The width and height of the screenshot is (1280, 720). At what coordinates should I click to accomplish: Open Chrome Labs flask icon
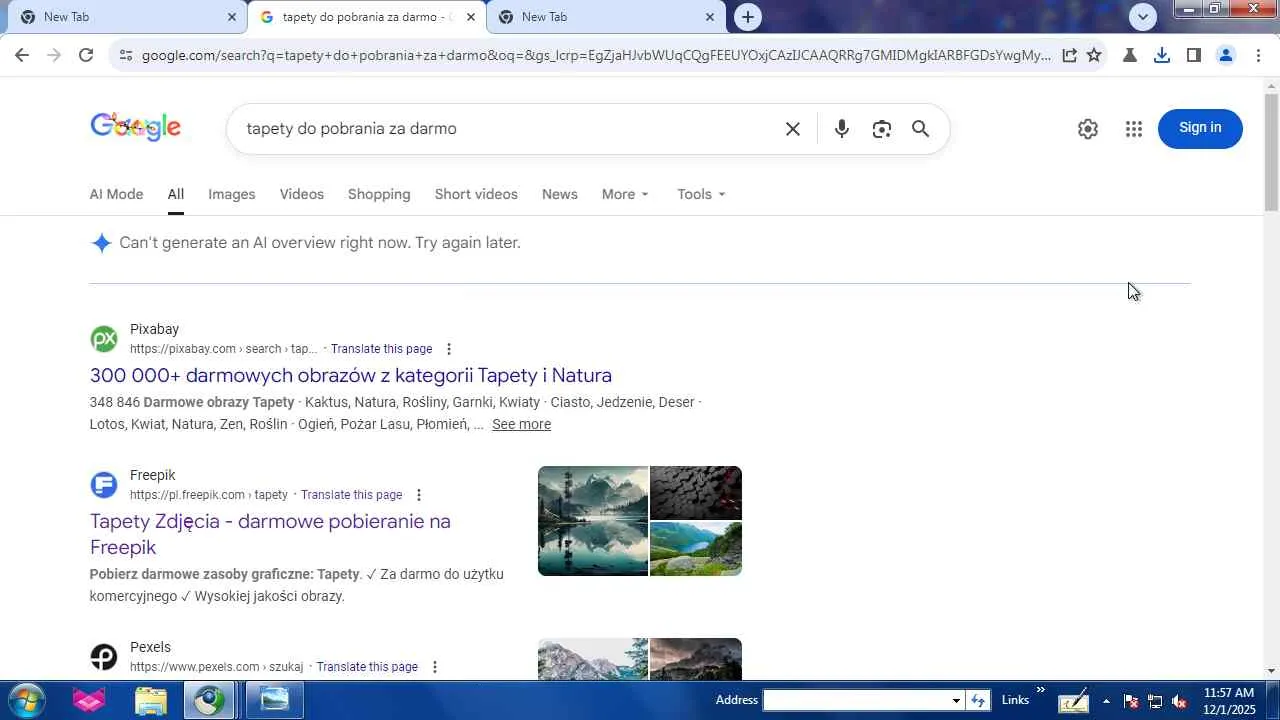coord(1130,55)
